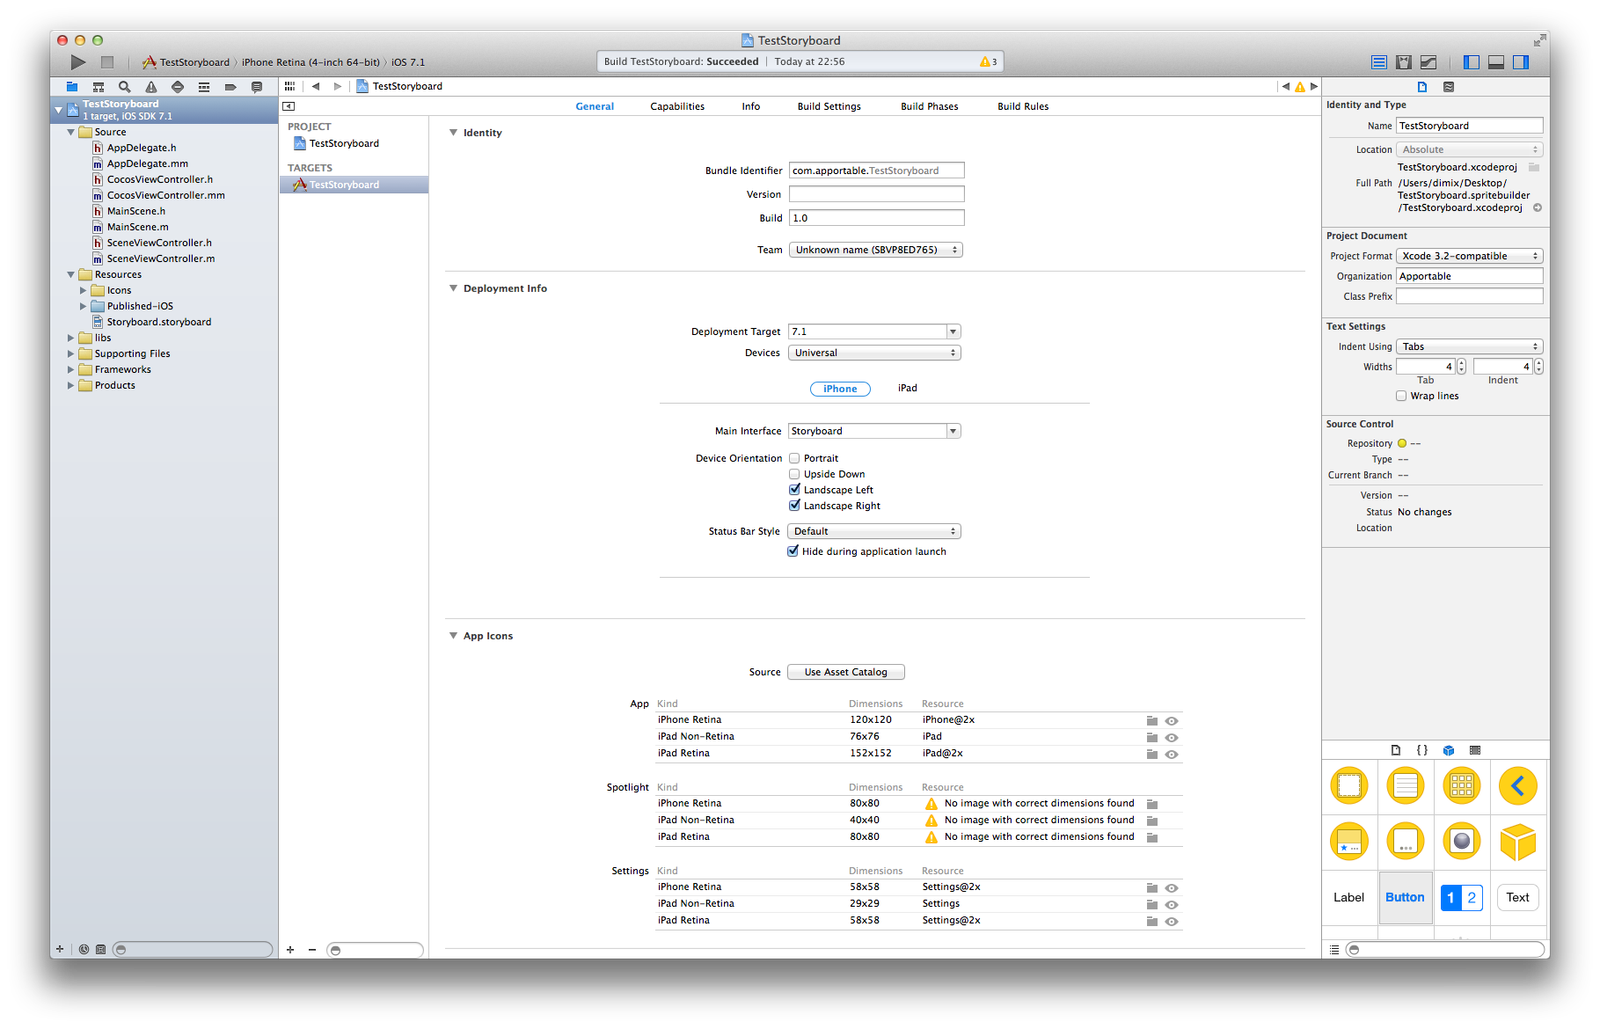Uncheck Landscape Right orientation
Screen dimensions: 1600x1028
(794, 506)
